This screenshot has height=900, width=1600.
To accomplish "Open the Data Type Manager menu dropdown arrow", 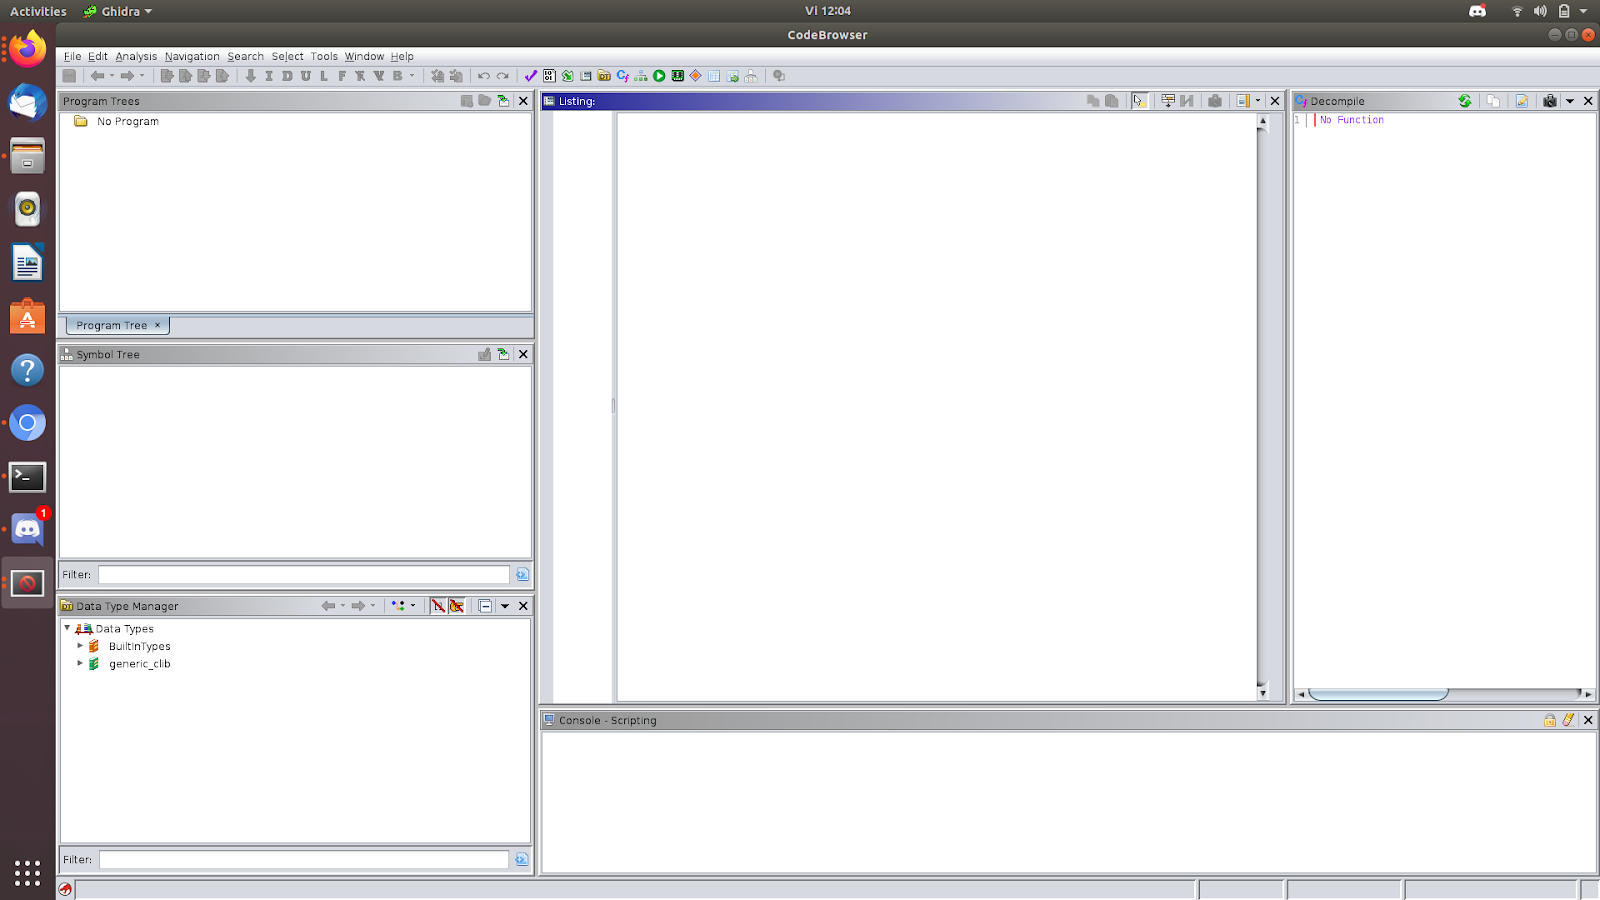I will (x=505, y=606).
